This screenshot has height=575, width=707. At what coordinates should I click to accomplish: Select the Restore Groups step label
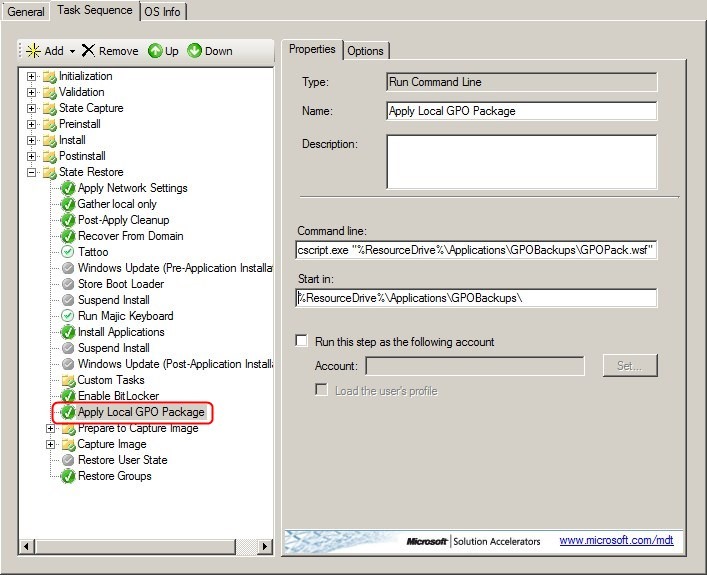[x=115, y=476]
